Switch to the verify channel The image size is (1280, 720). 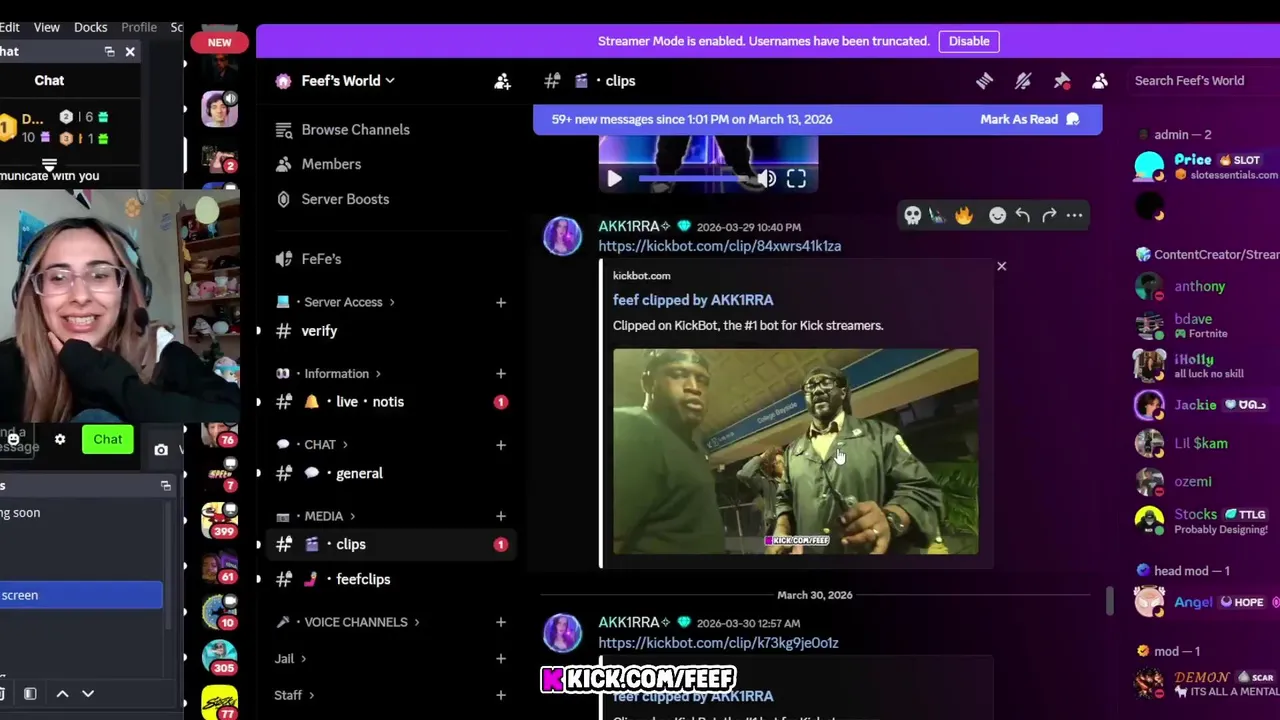[390, 331]
